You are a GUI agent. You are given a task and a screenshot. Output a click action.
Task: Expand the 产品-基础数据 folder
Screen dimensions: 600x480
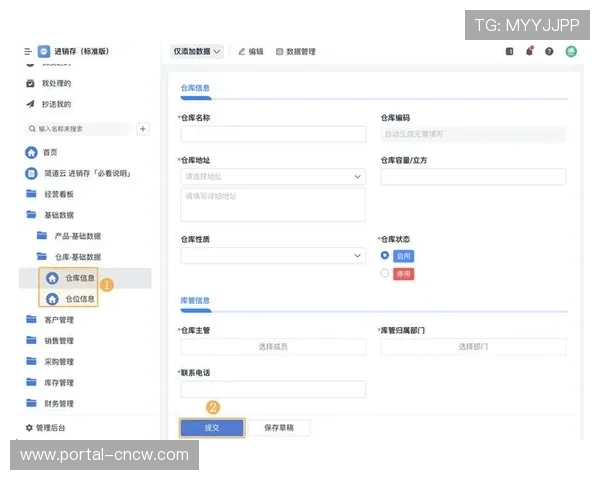pyautogui.click(x=69, y=236)
